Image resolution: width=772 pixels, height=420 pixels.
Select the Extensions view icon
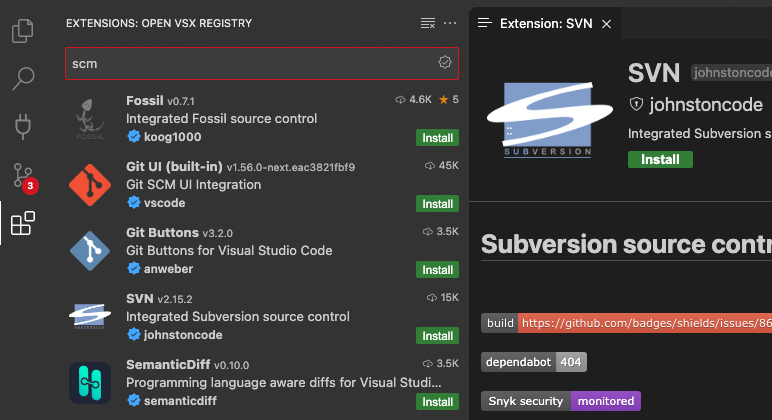[x=23, y=224]
